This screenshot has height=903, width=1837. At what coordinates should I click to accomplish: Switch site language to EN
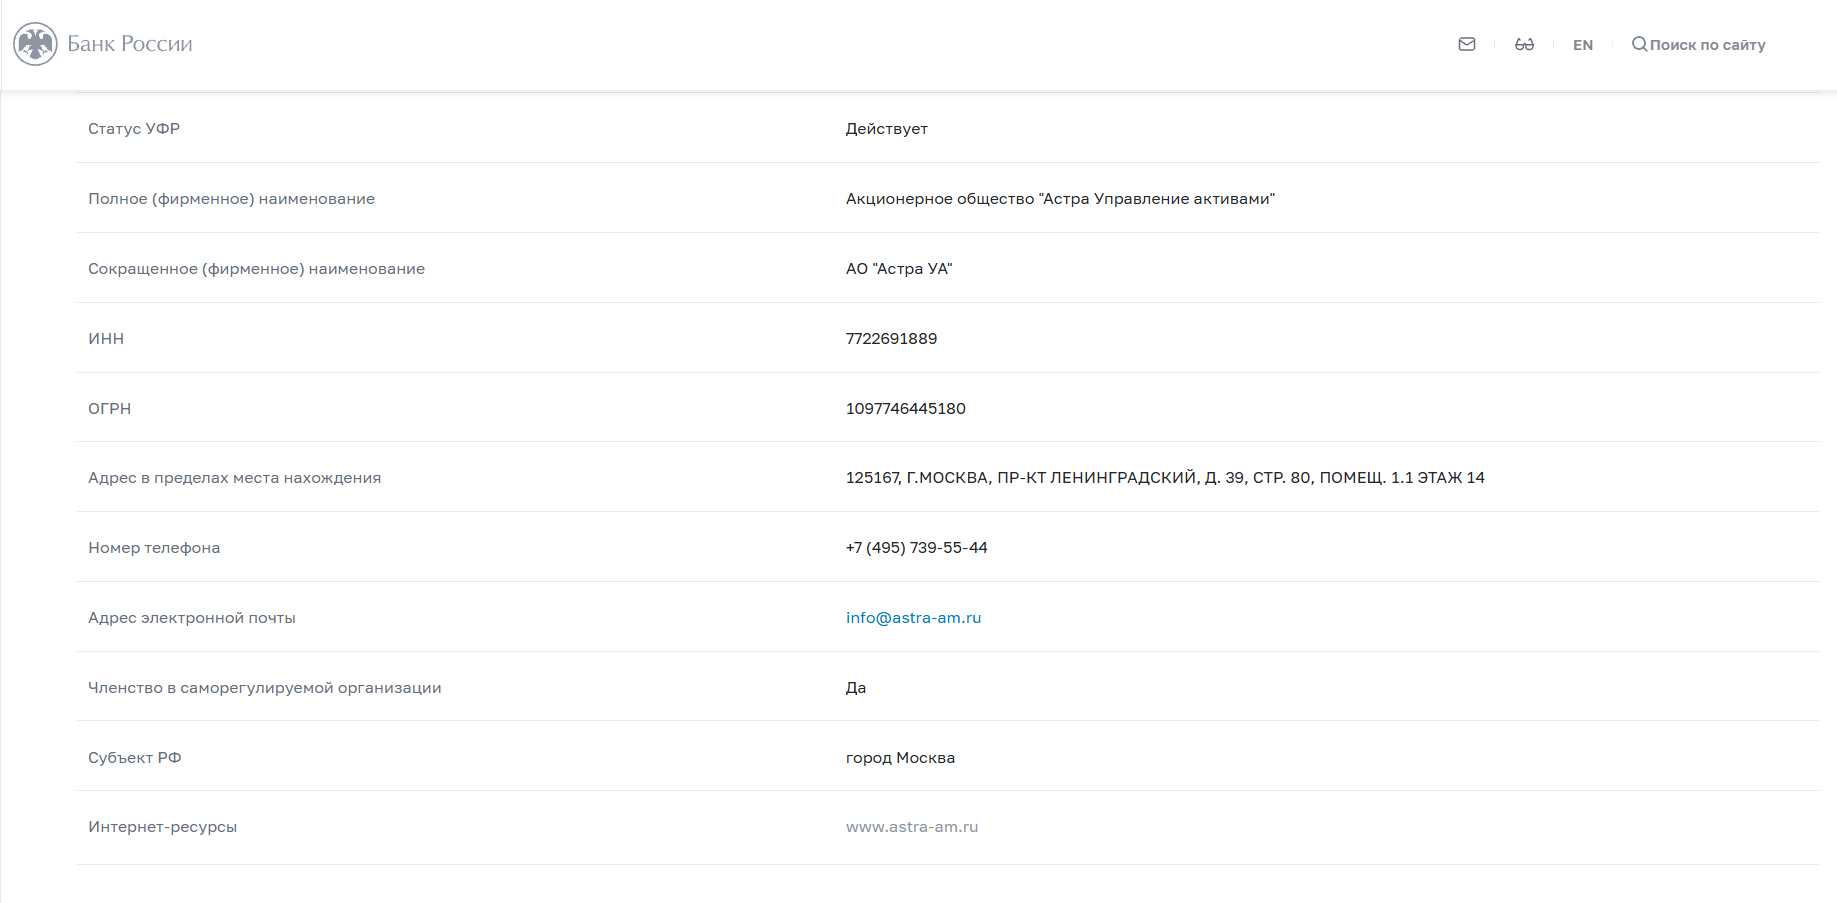1583,45
